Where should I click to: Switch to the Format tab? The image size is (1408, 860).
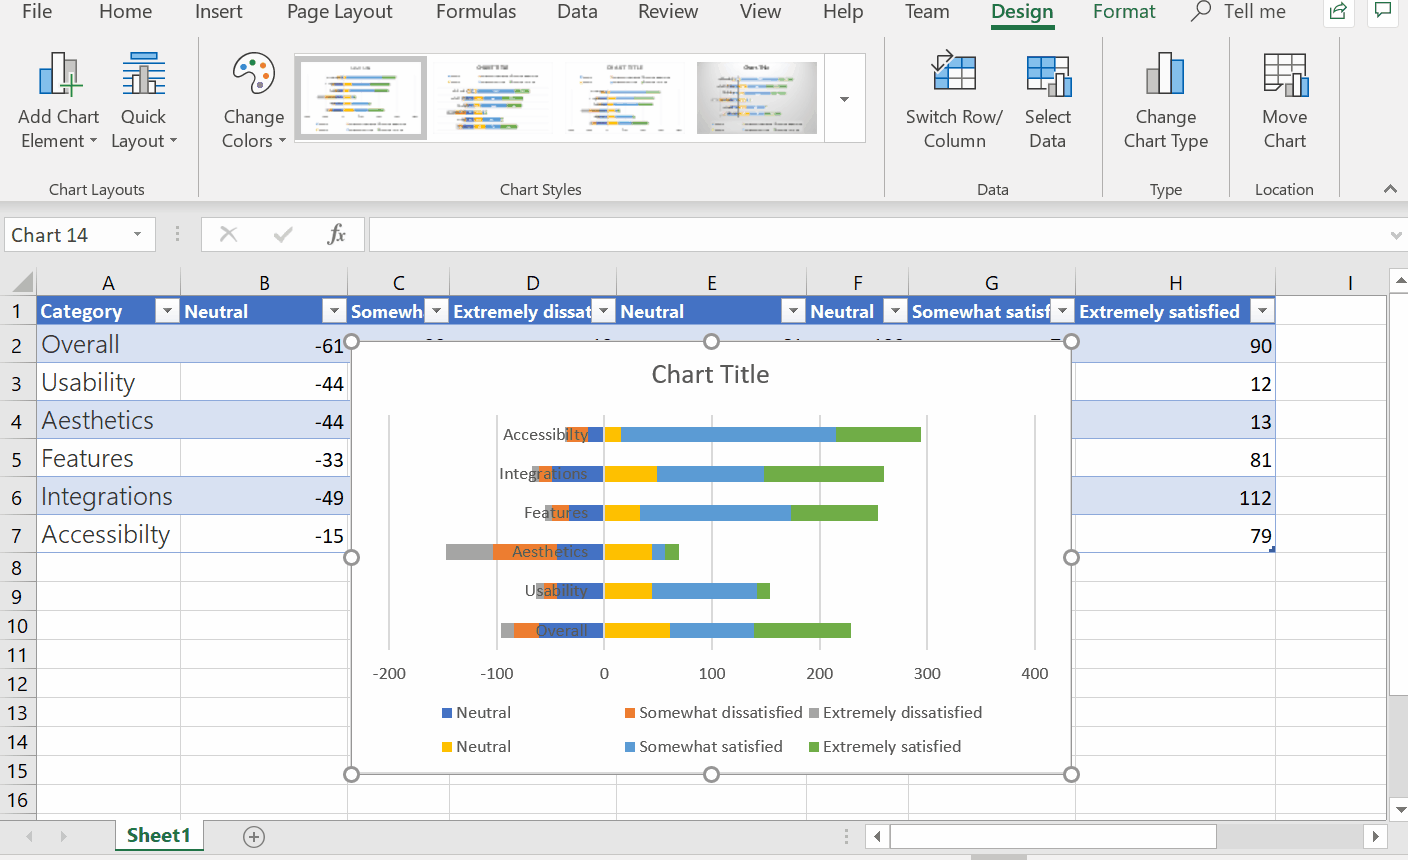1124,12
